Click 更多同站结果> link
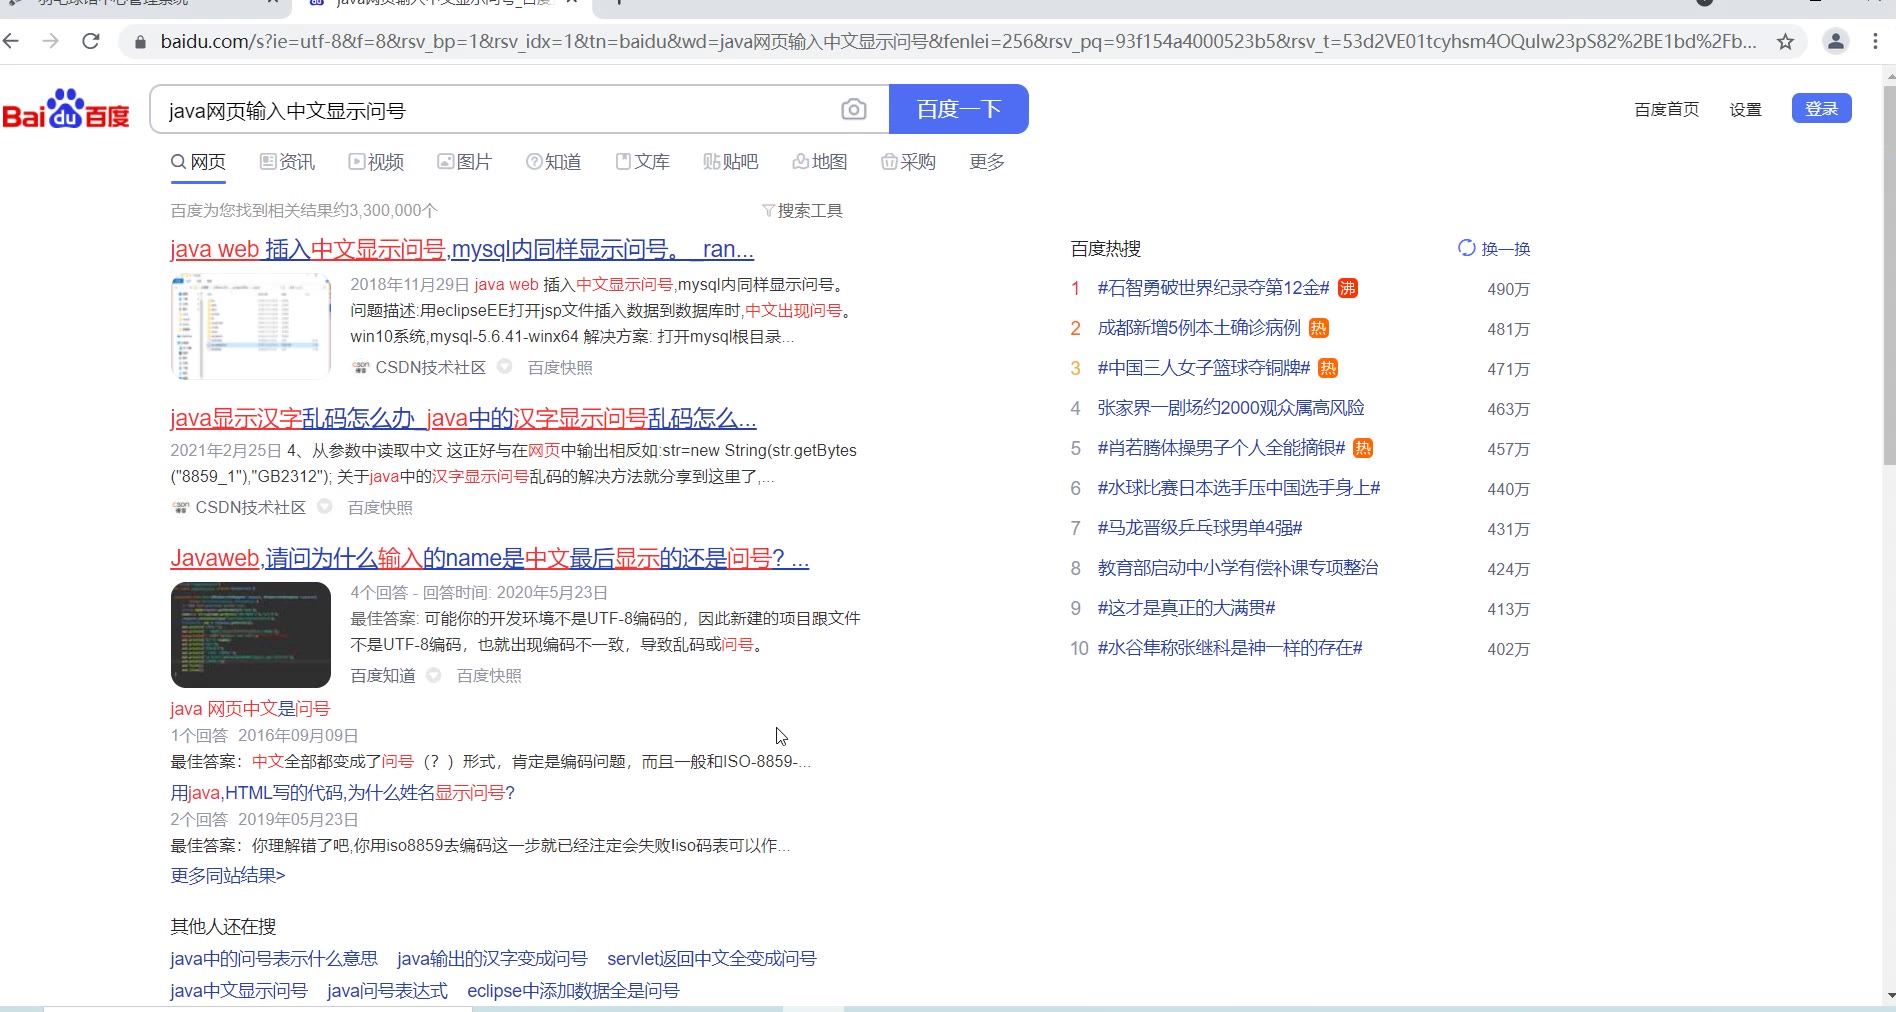This screenshot has width=1896, height=1012. [x=228, y=876]
